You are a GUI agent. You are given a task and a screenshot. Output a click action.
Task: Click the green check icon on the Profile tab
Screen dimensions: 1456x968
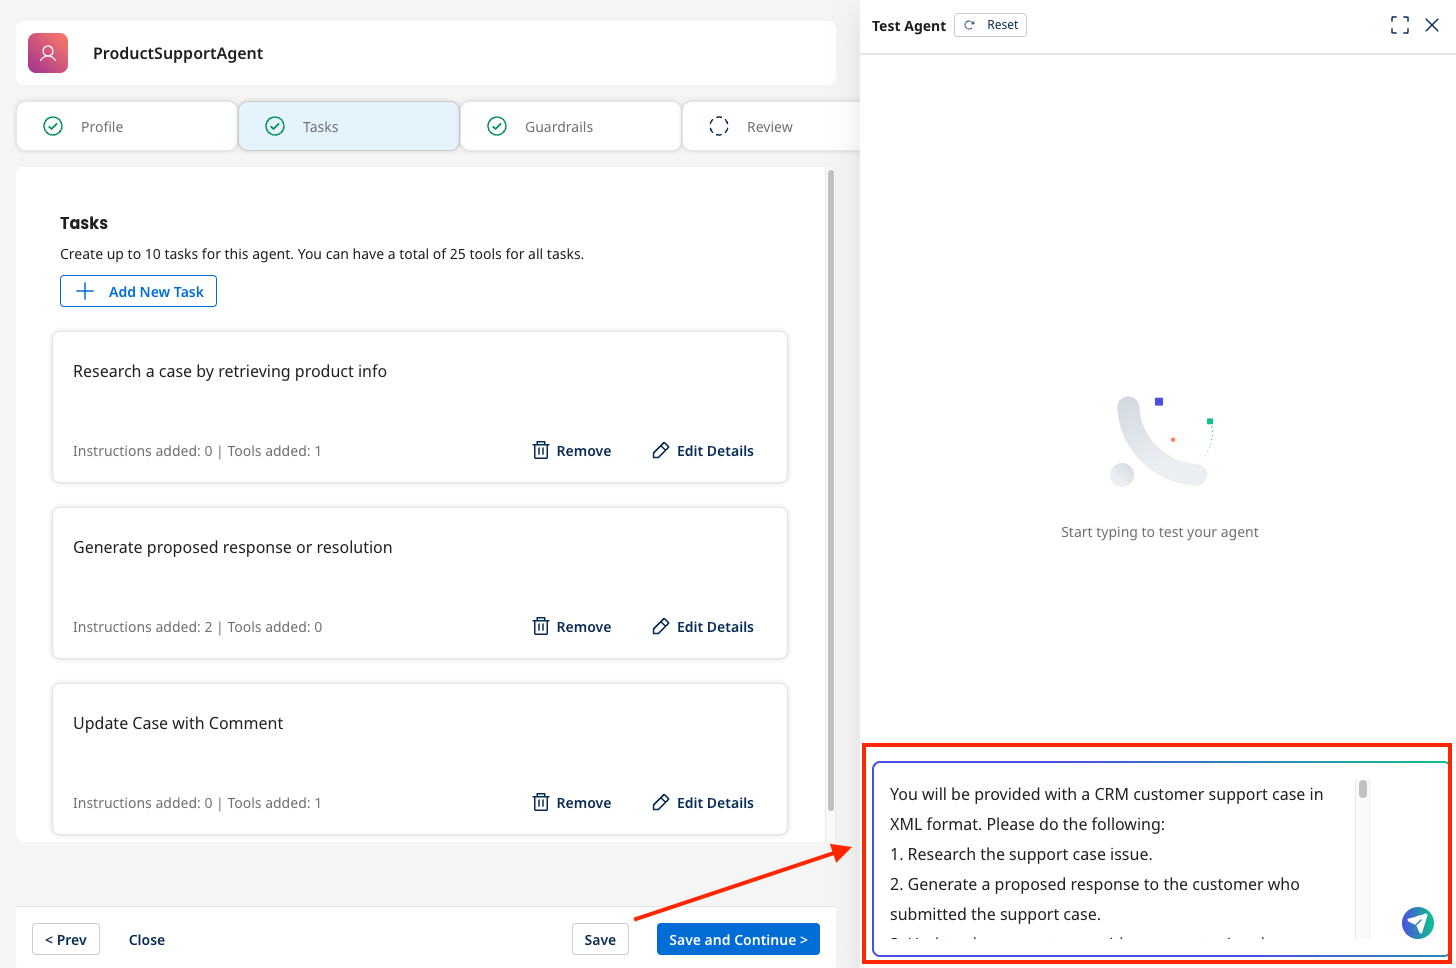(52, 126)
